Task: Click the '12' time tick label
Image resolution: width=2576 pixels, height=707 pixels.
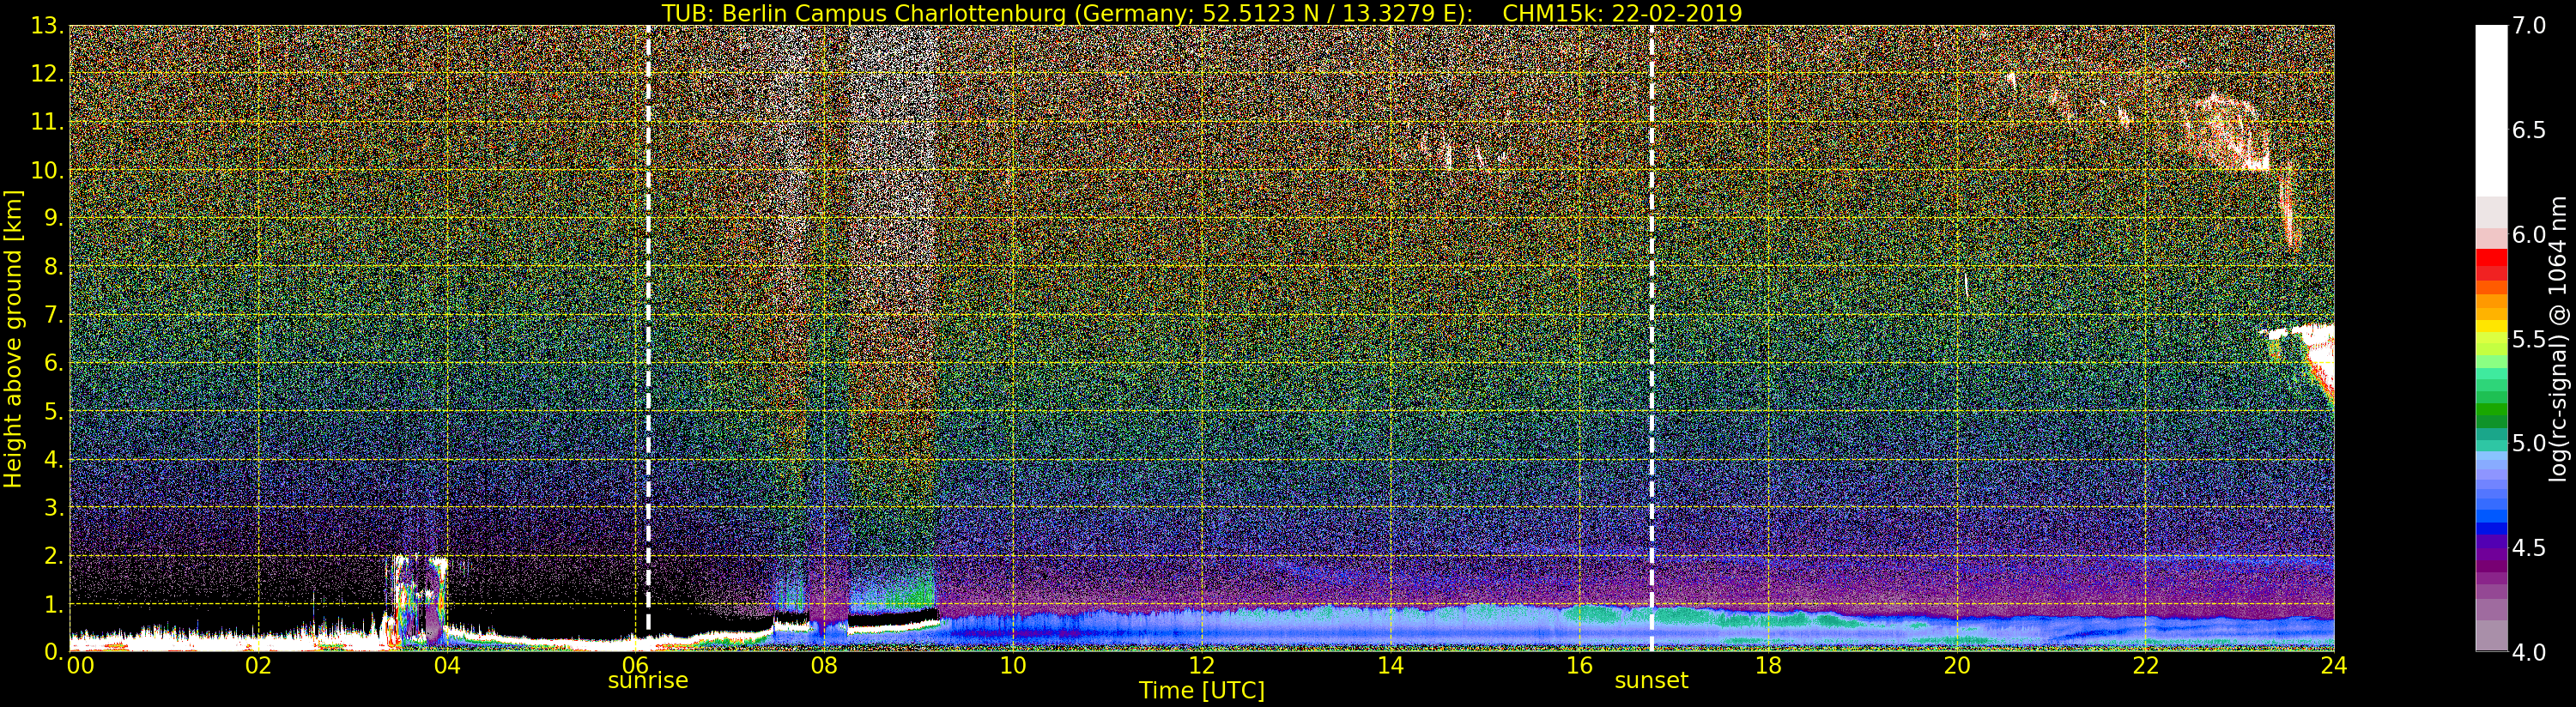Action: (1202, 666)
